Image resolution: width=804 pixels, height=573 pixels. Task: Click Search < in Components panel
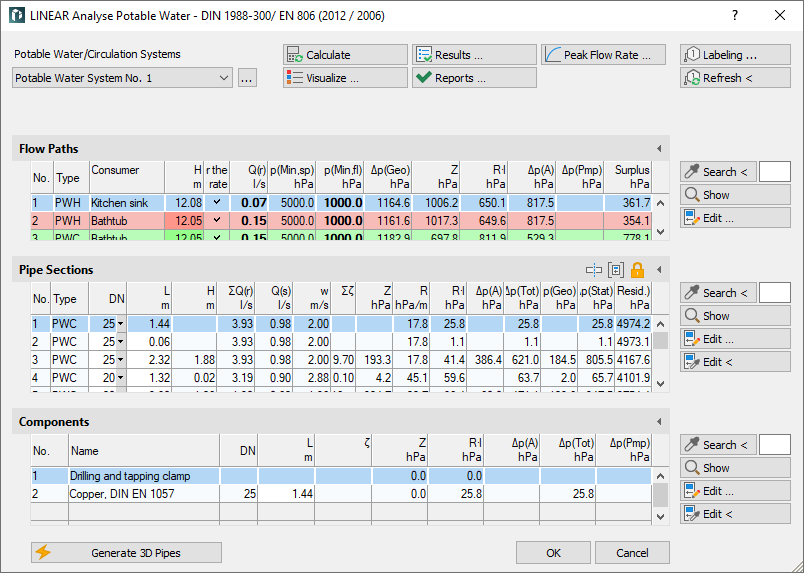point(718,445)
